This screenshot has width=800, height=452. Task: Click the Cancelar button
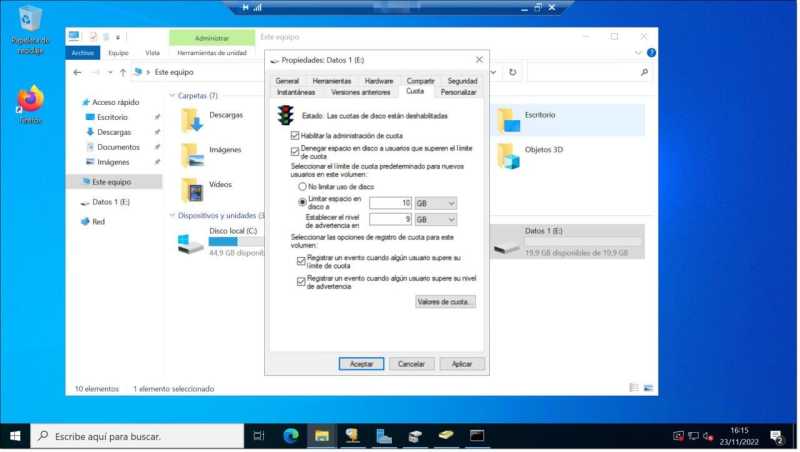pyautogui.click(x=411, y=364)
